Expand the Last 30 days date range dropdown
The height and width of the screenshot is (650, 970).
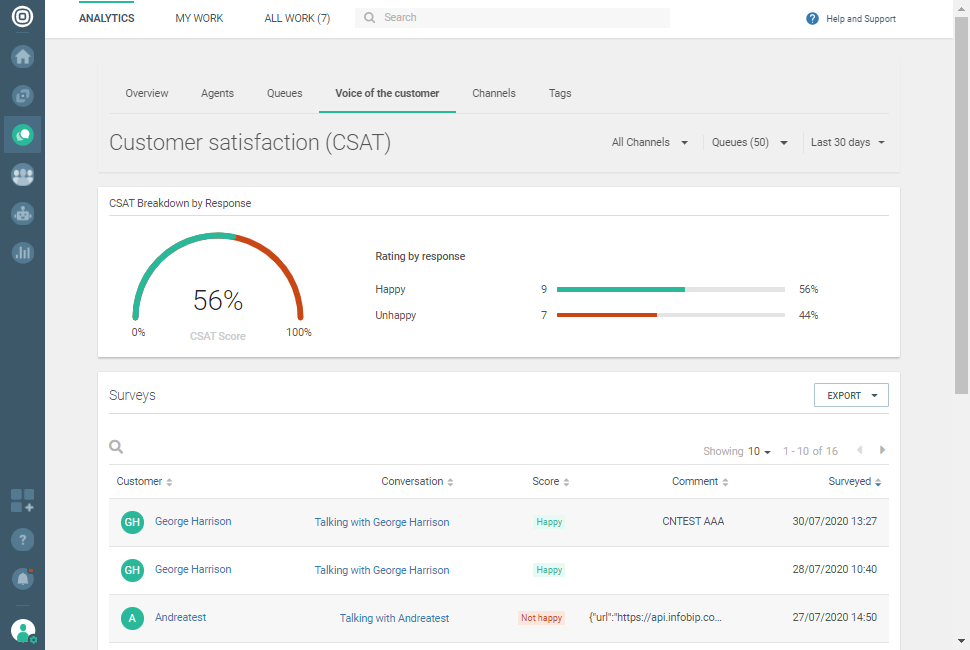point(848,143)
